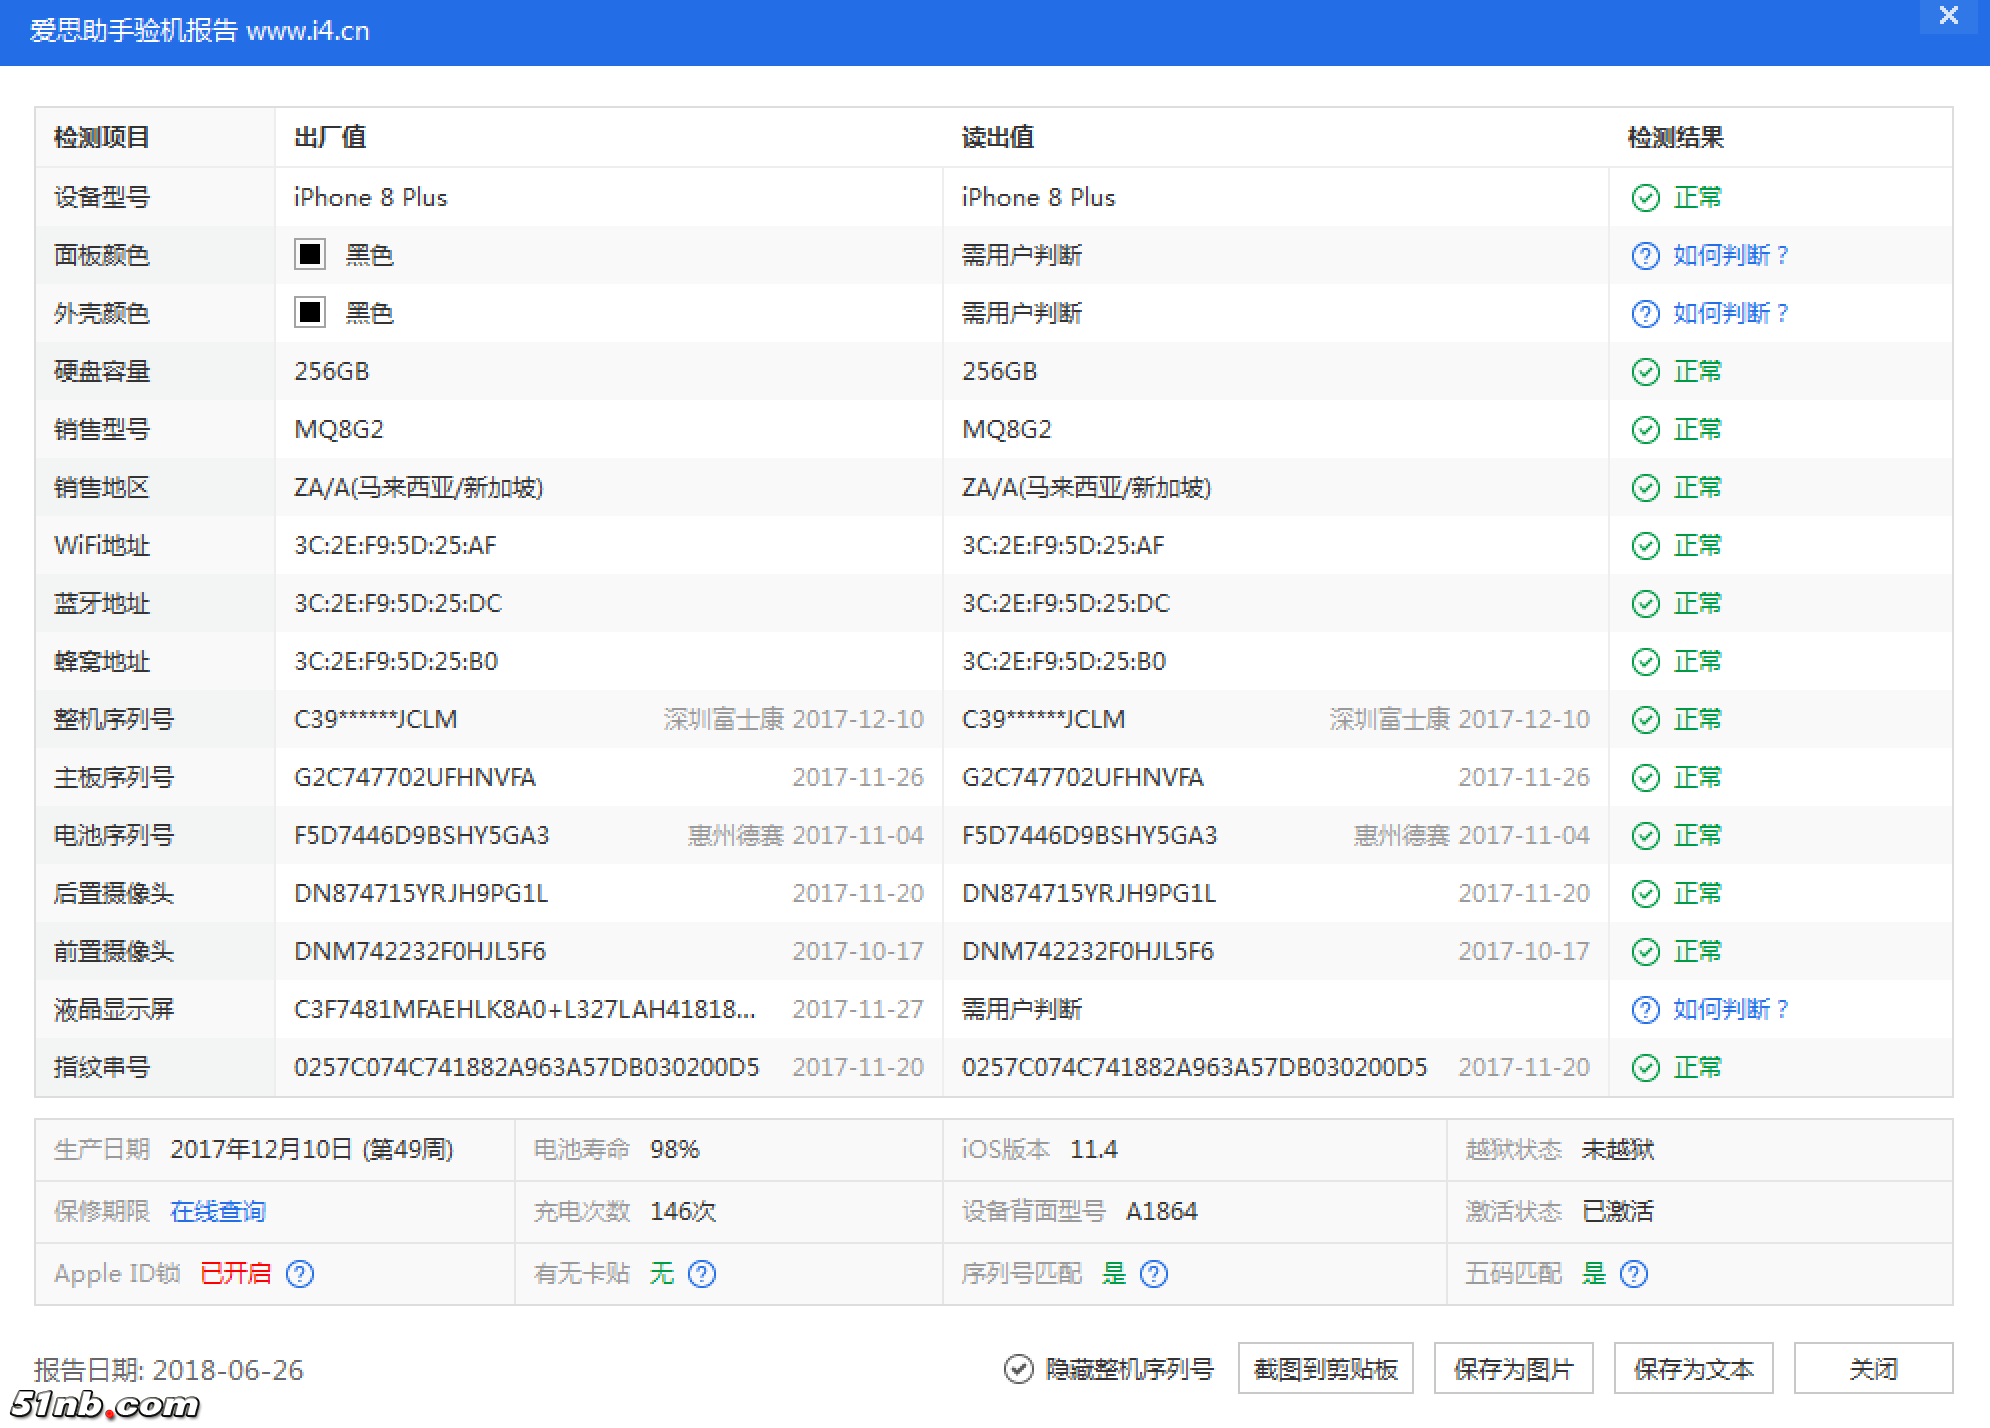This screenshot has width=1990, height=1428.
Task: Click green check icon in WiFi地址 row
Action: click(x=1645, y=546)
